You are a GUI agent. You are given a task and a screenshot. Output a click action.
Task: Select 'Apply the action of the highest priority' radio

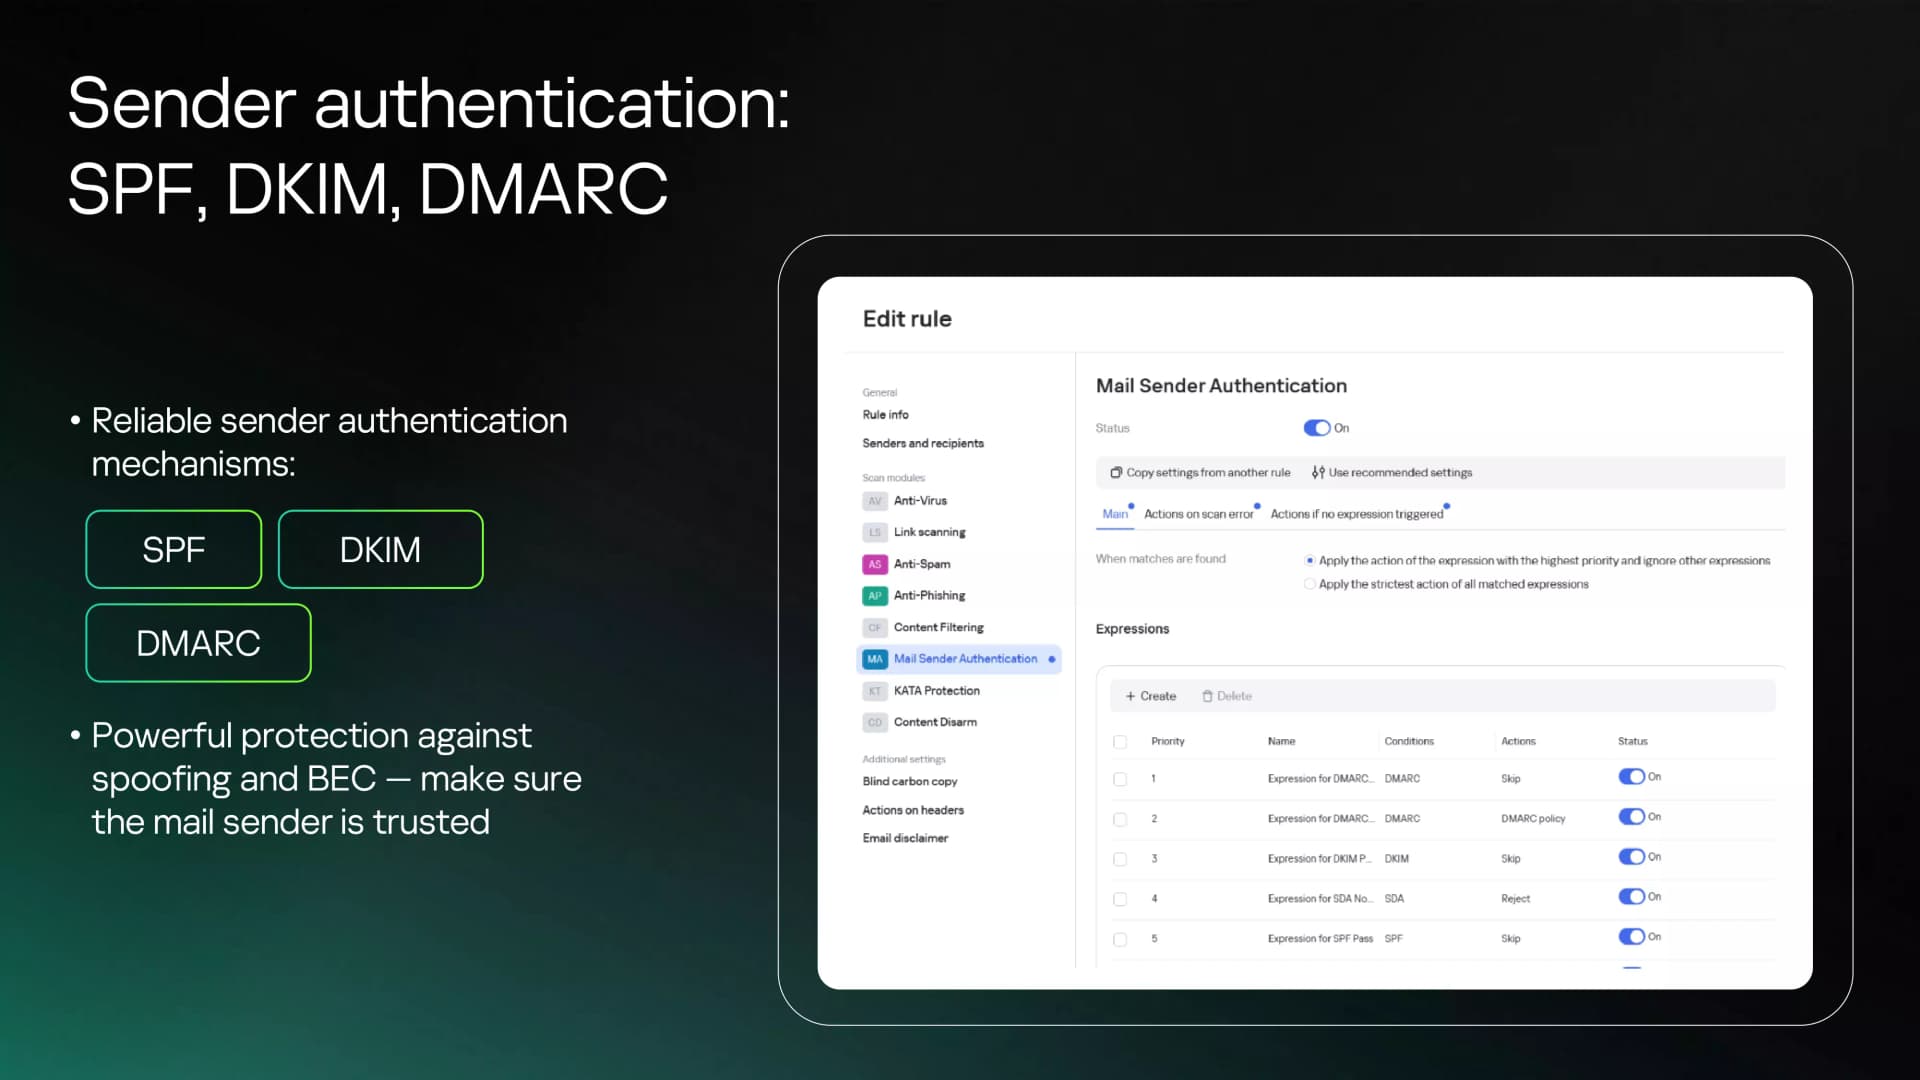(x=1309, y=561)
